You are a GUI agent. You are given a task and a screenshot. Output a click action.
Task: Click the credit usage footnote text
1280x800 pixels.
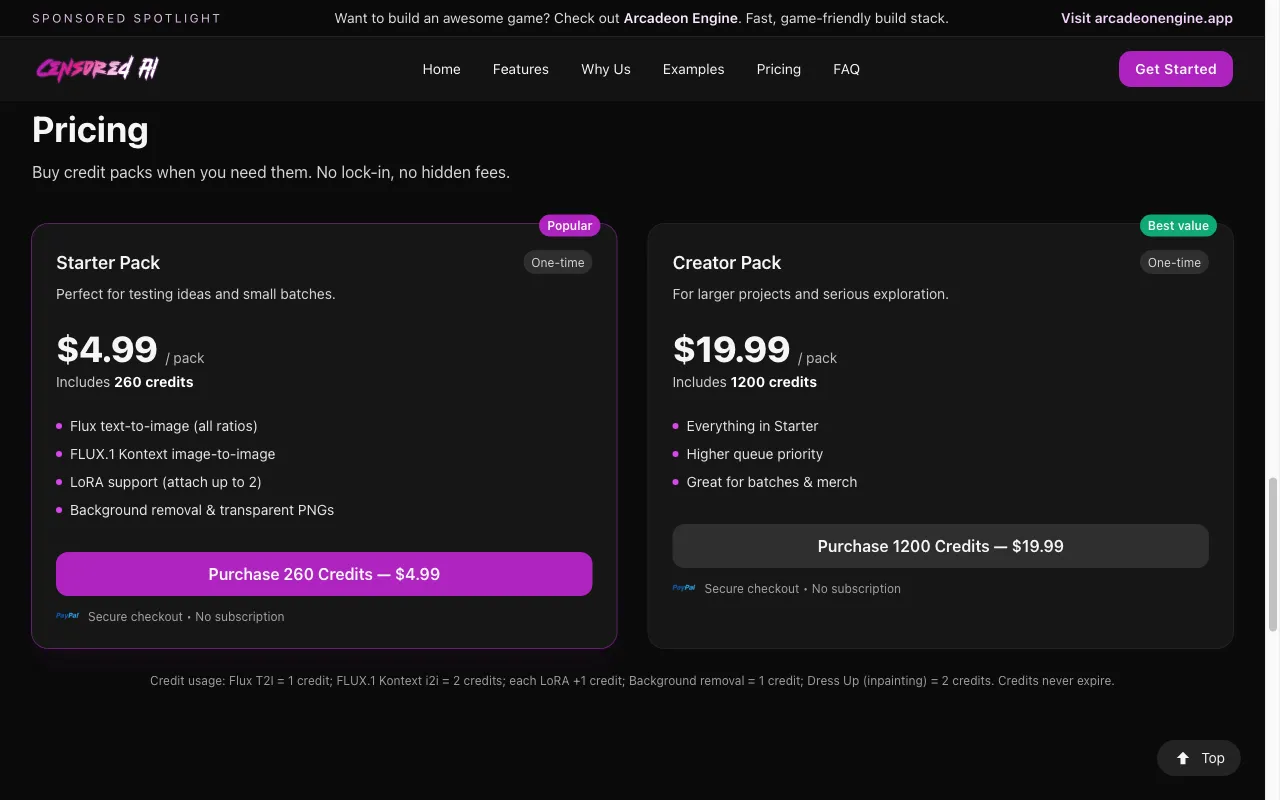[632, 681]
